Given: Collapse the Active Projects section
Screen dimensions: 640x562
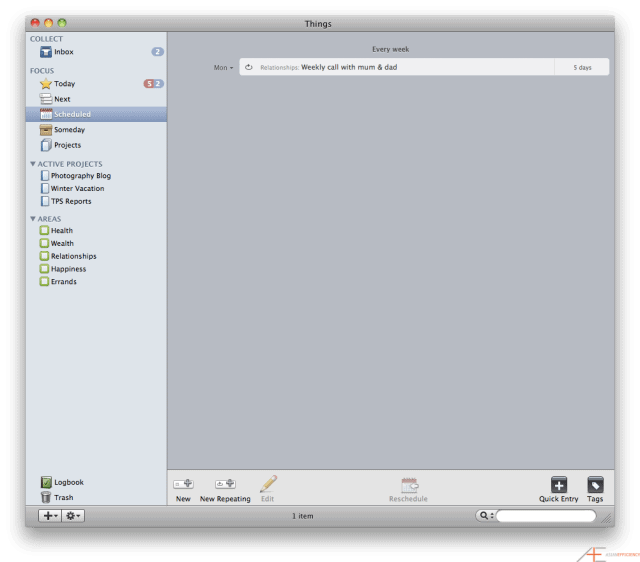Looking at the screenshot, I should (x=33, y=164).
